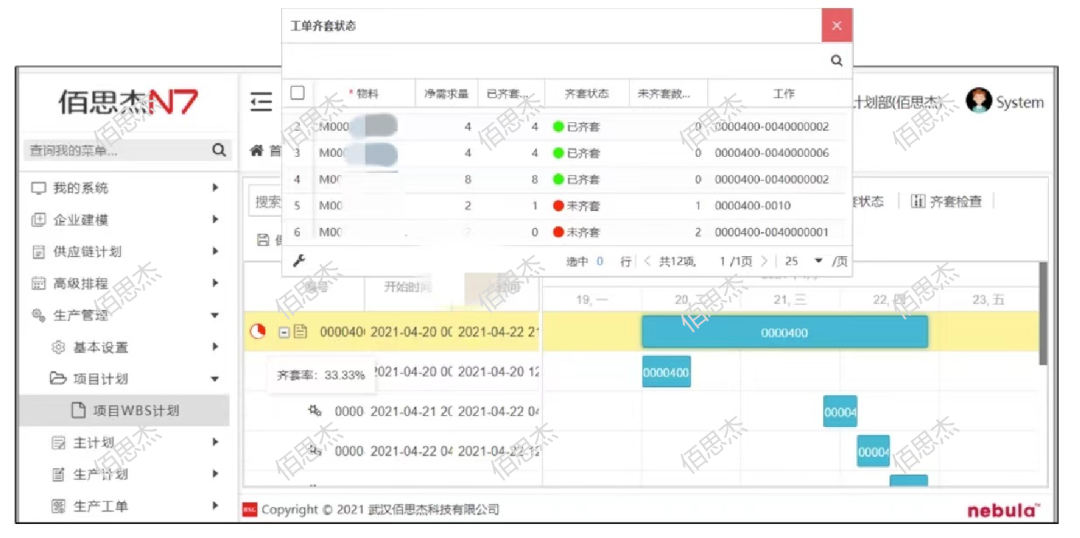Click cell 0000400-0010
This screenshot has width=1080, height=538.
[x=753, y=206]
